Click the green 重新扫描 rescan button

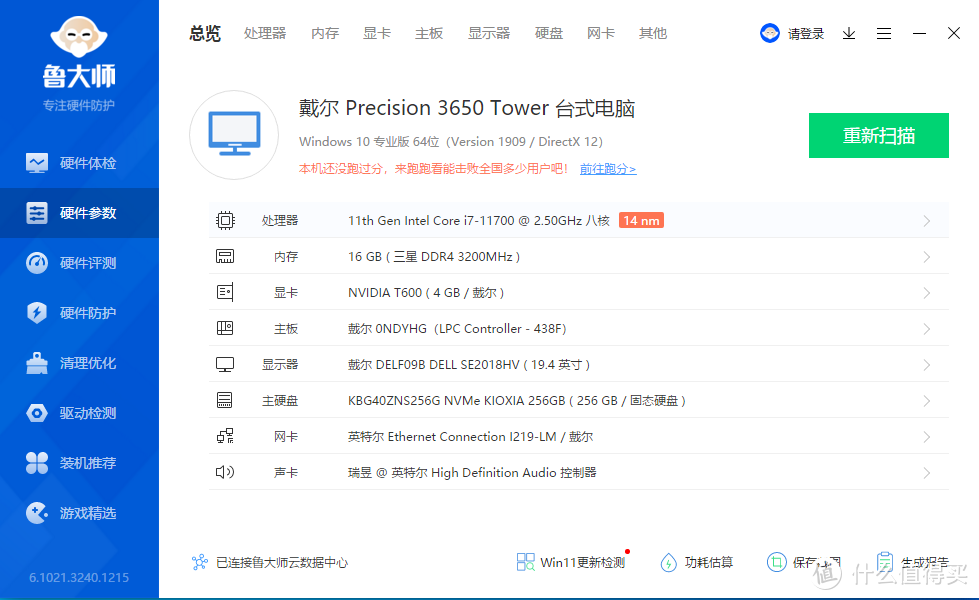[x=878, y=135]
